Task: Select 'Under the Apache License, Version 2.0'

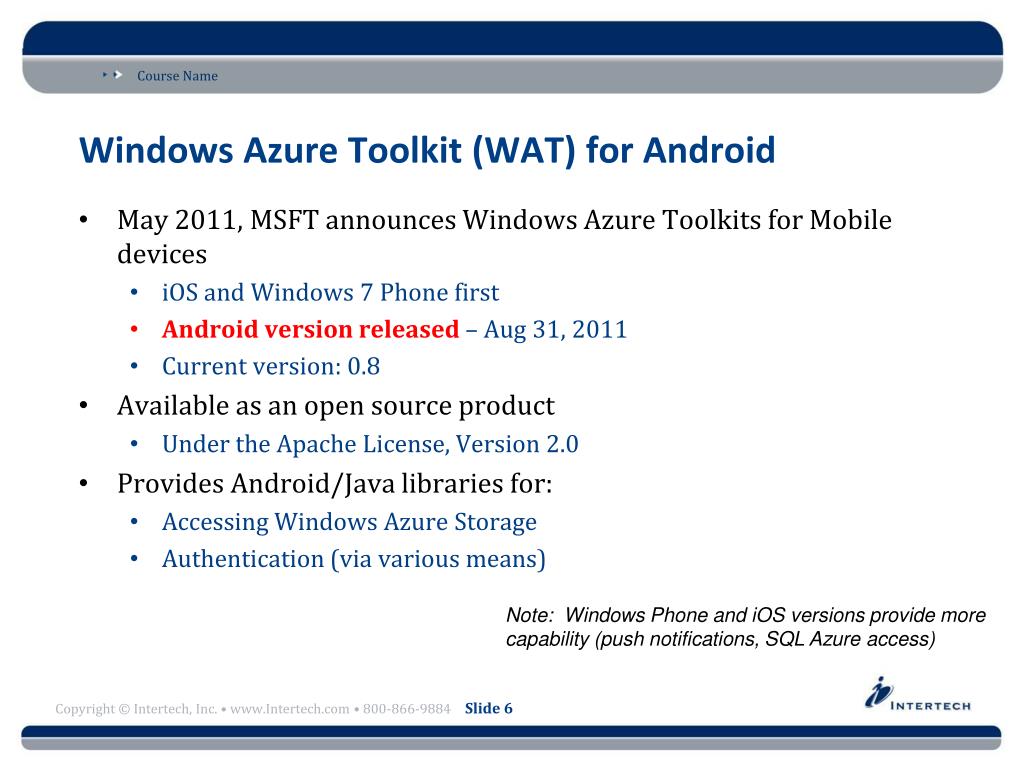Action: click(370, 444)
